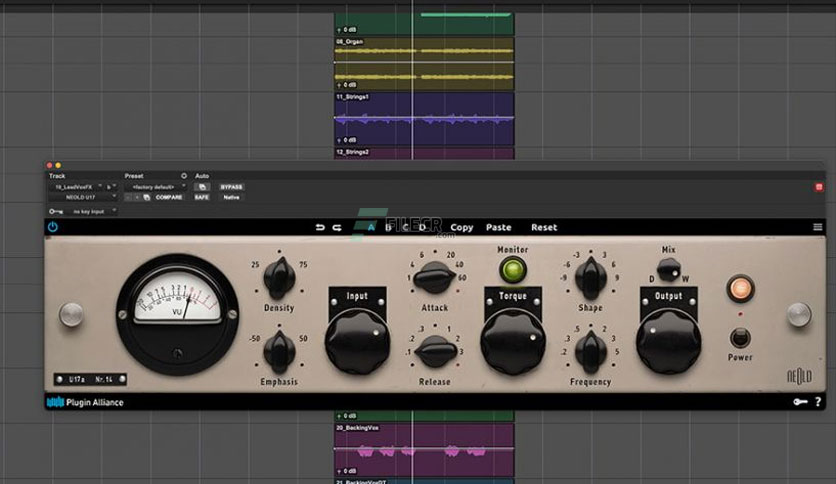Click the NEOLD logo on faceplate
The image size is (836, 484).
[799, 376]
